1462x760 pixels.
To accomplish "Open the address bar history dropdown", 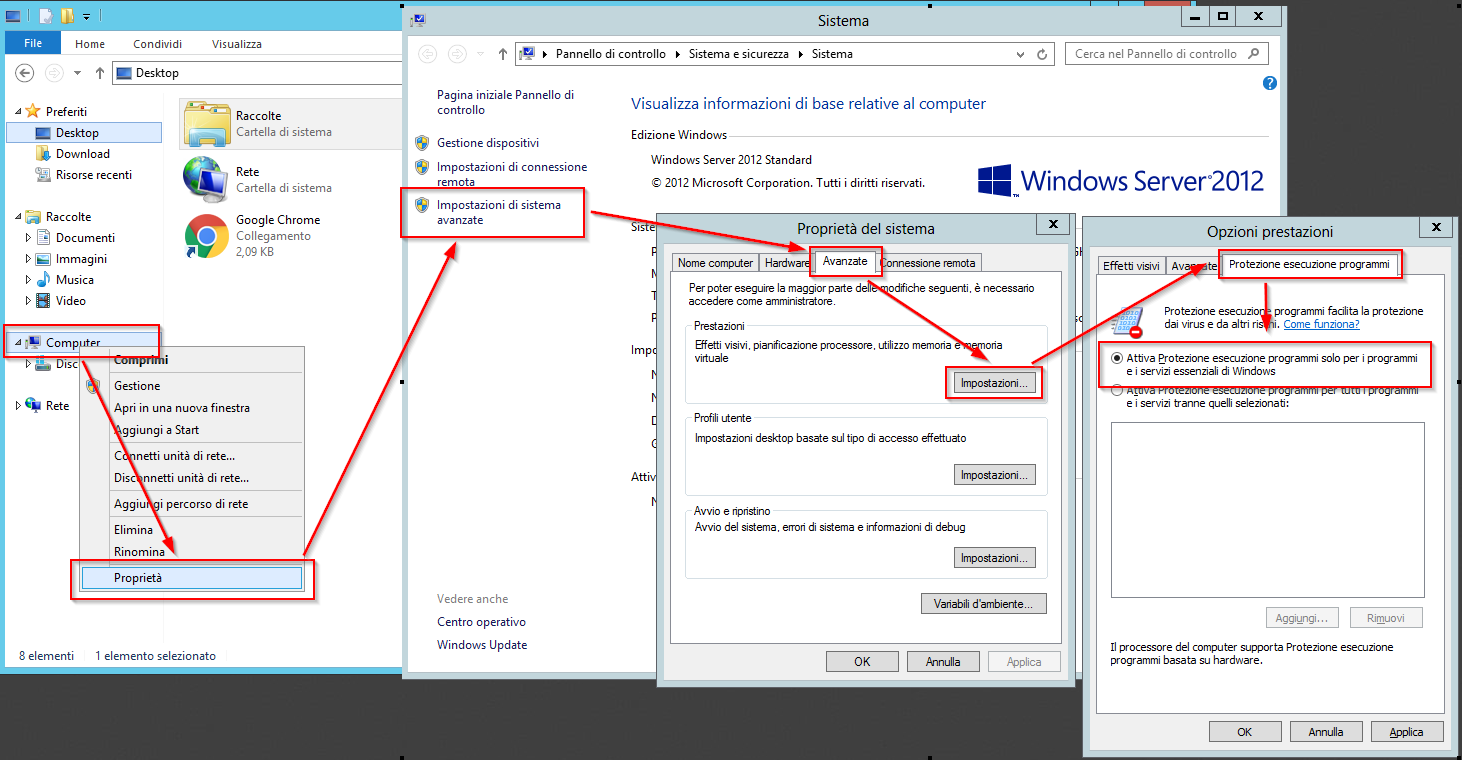I will coord(1019,53).
